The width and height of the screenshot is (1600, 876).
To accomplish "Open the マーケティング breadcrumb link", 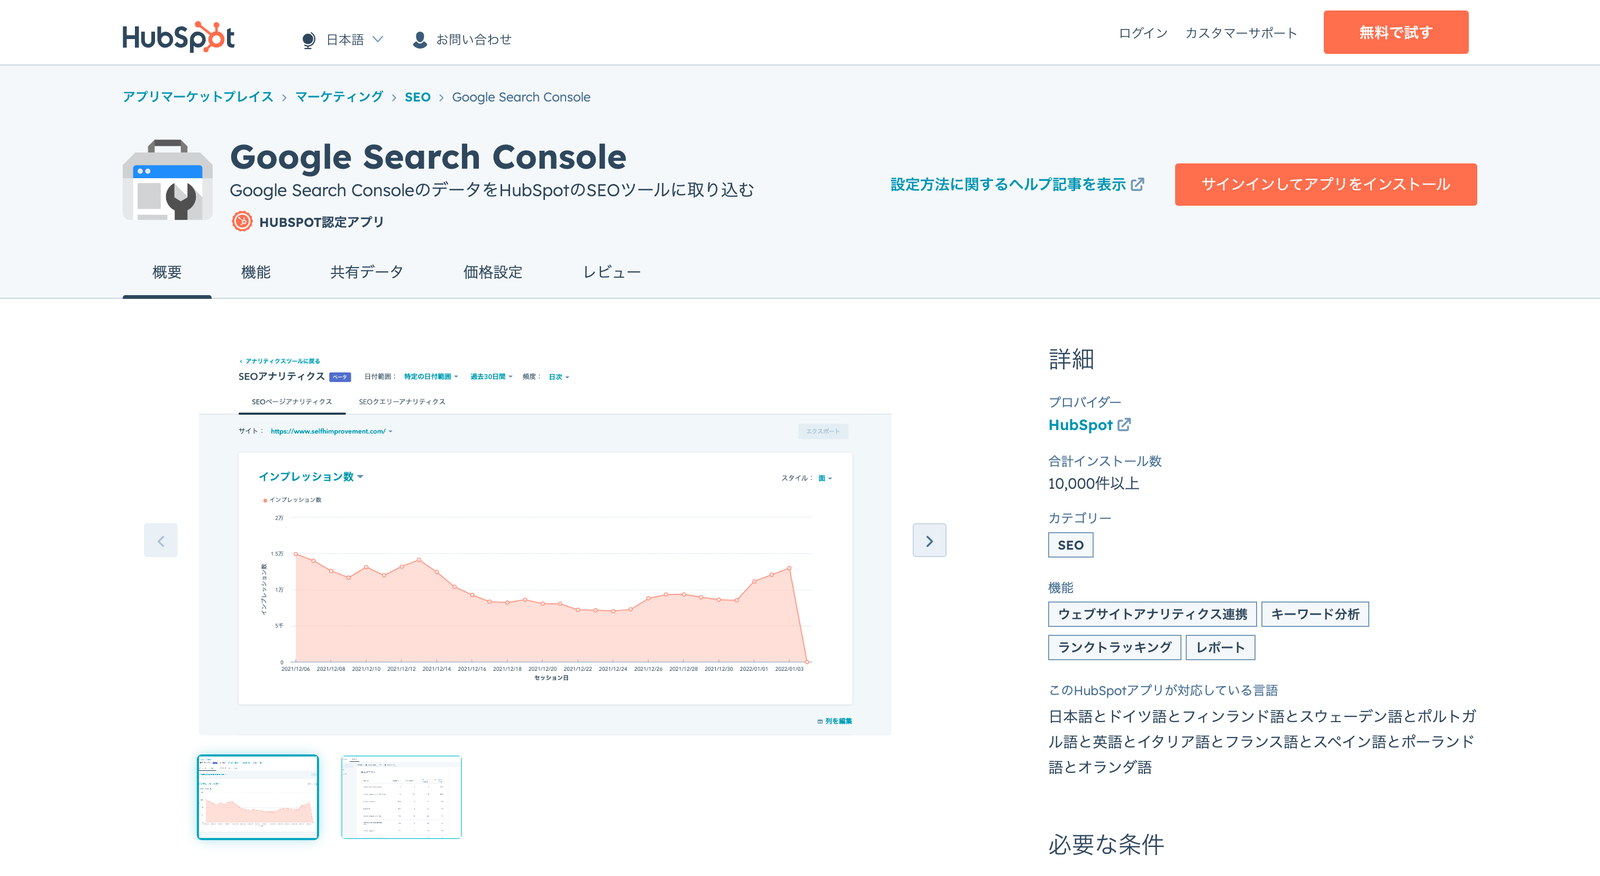I will click(339, 97).
